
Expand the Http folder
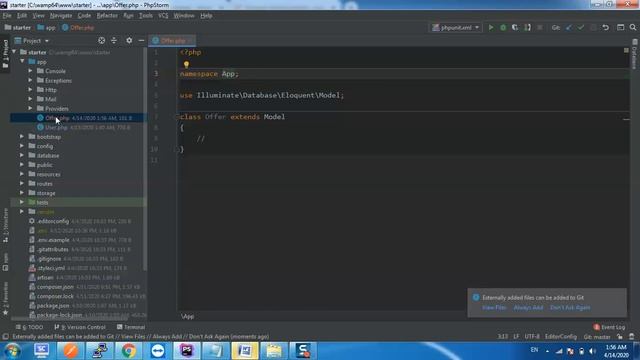point(30,90)
